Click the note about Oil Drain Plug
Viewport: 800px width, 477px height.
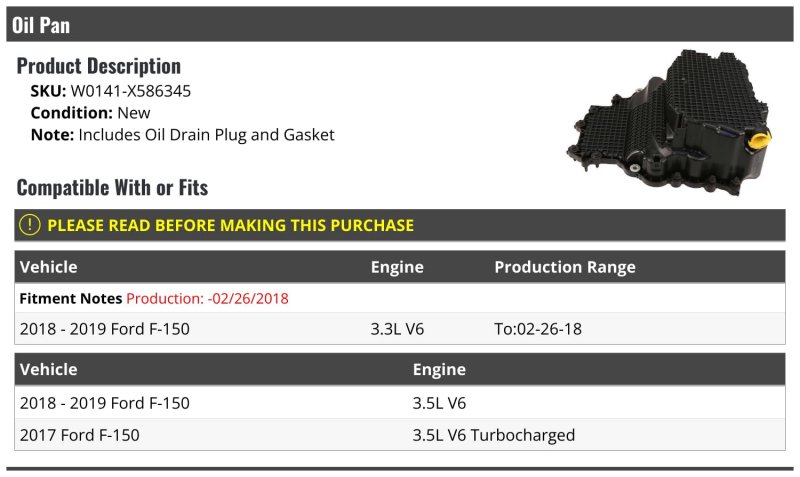click(182, 135)
